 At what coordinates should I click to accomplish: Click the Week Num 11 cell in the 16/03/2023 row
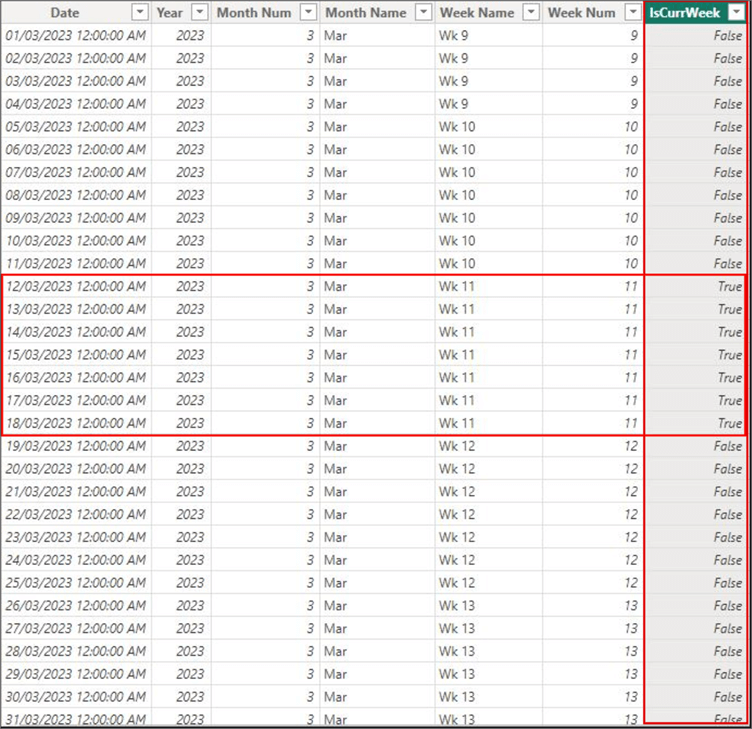[x=593, y=378]
